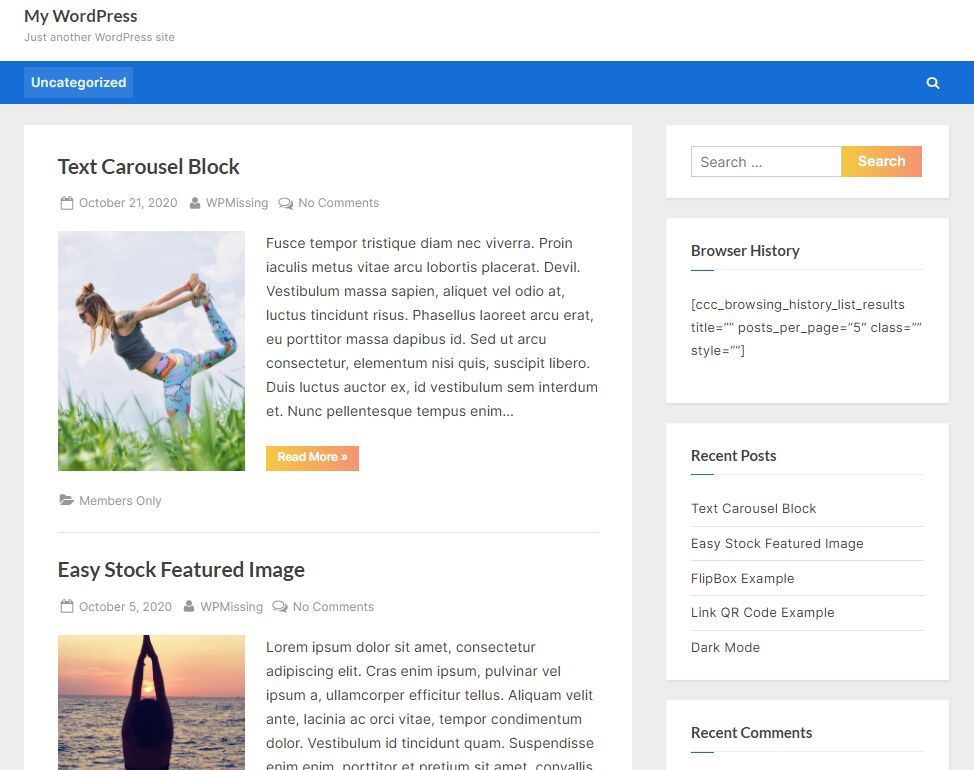974x770 pixels.
Task: Open search via the navbar magnifier icon
Action: (932, 82)
